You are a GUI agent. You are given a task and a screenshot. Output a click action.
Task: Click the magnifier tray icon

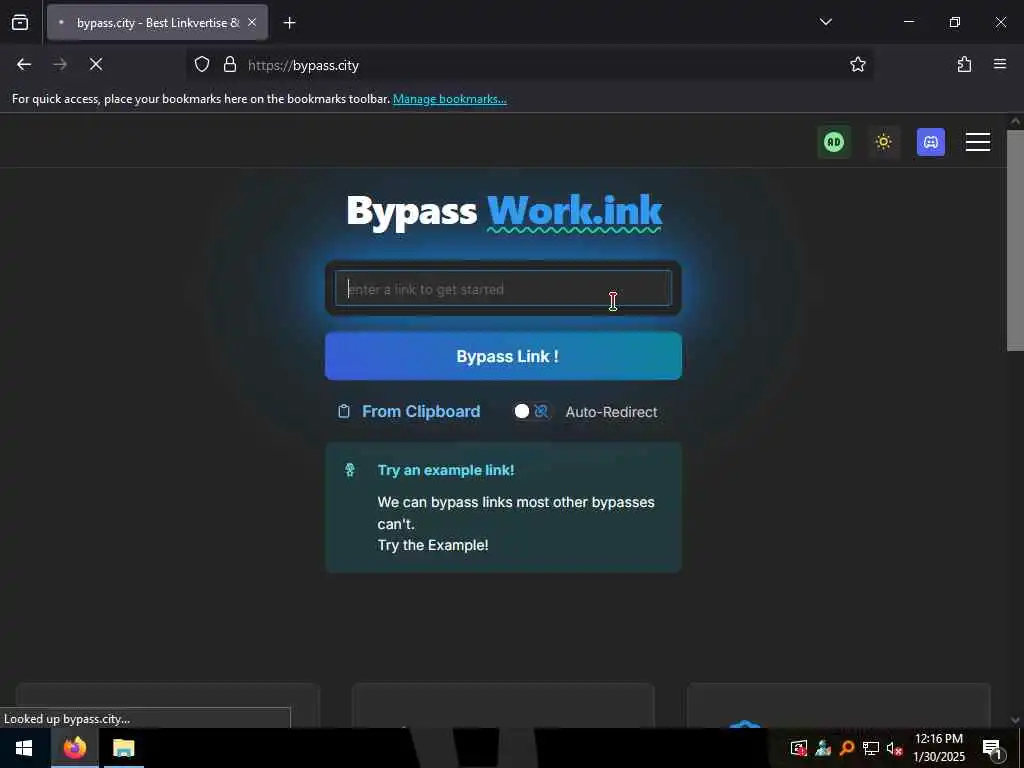click(x=847, y=748)
